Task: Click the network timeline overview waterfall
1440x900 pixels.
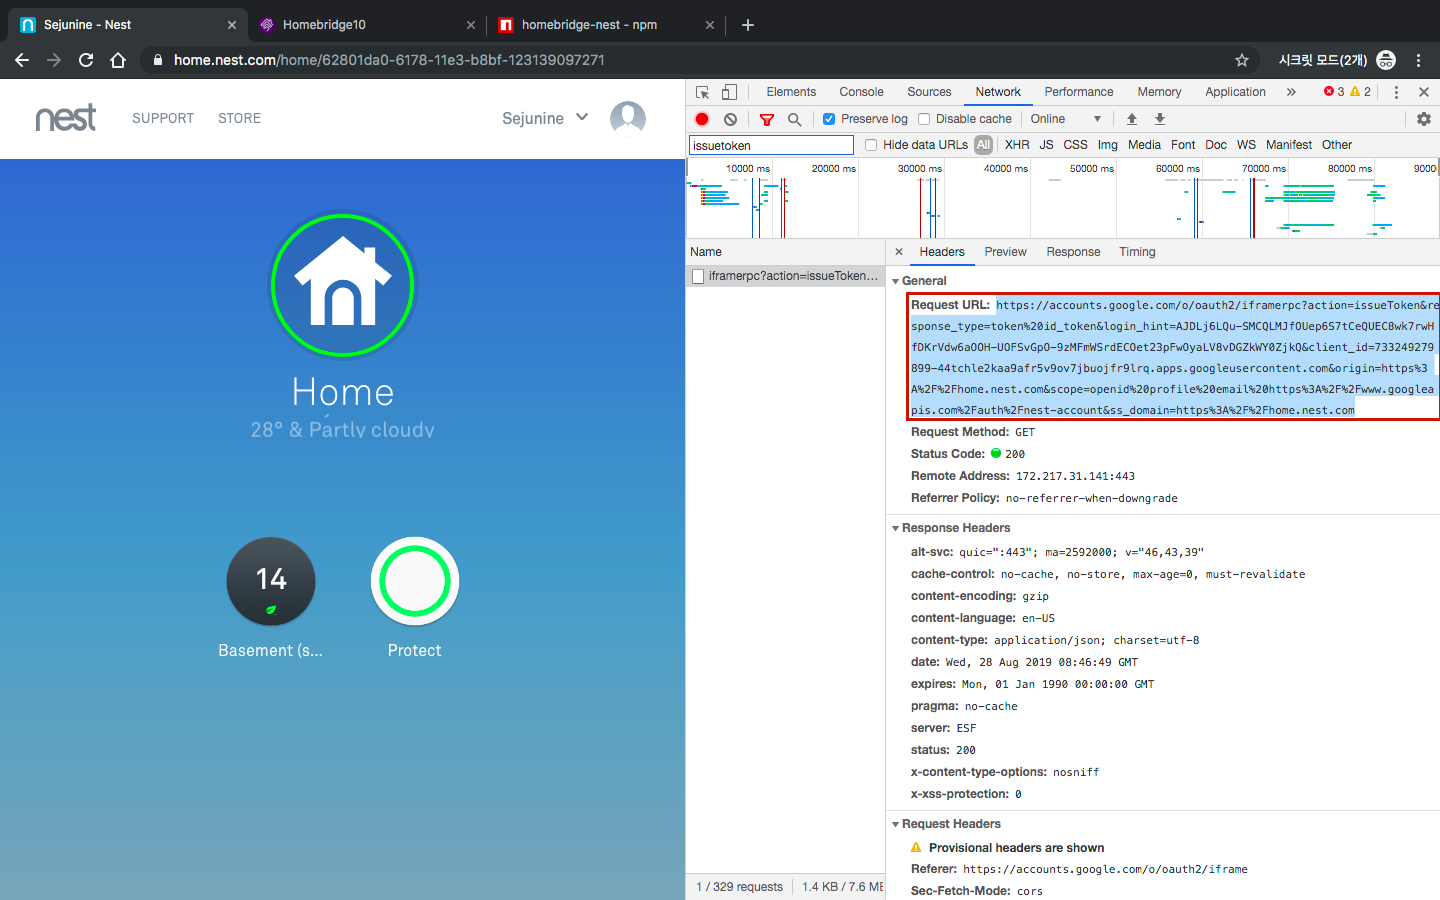Action: pos(1062,199)
